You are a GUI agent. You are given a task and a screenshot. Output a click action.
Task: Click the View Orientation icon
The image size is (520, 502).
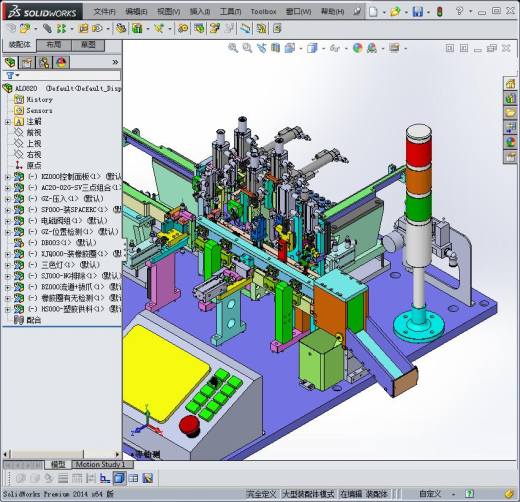[290, 48]
